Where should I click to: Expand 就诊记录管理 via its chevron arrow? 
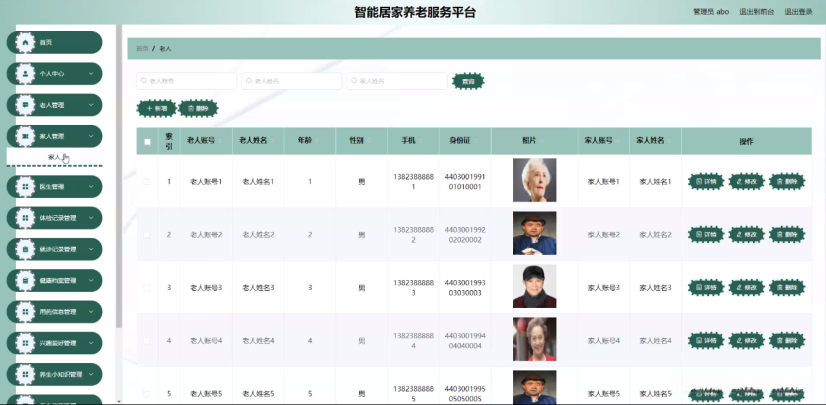pos(91,249)
